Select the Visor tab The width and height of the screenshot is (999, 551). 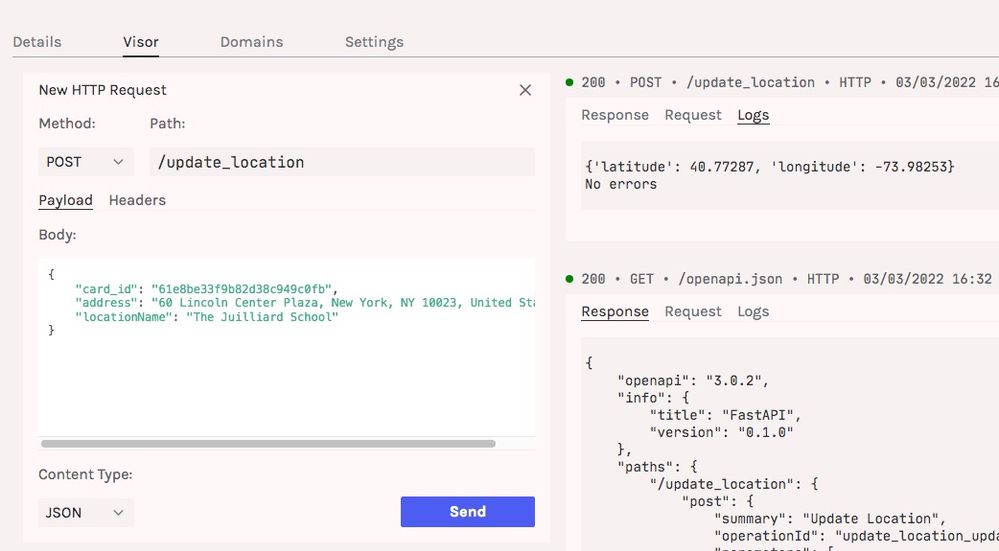point(141,42)
